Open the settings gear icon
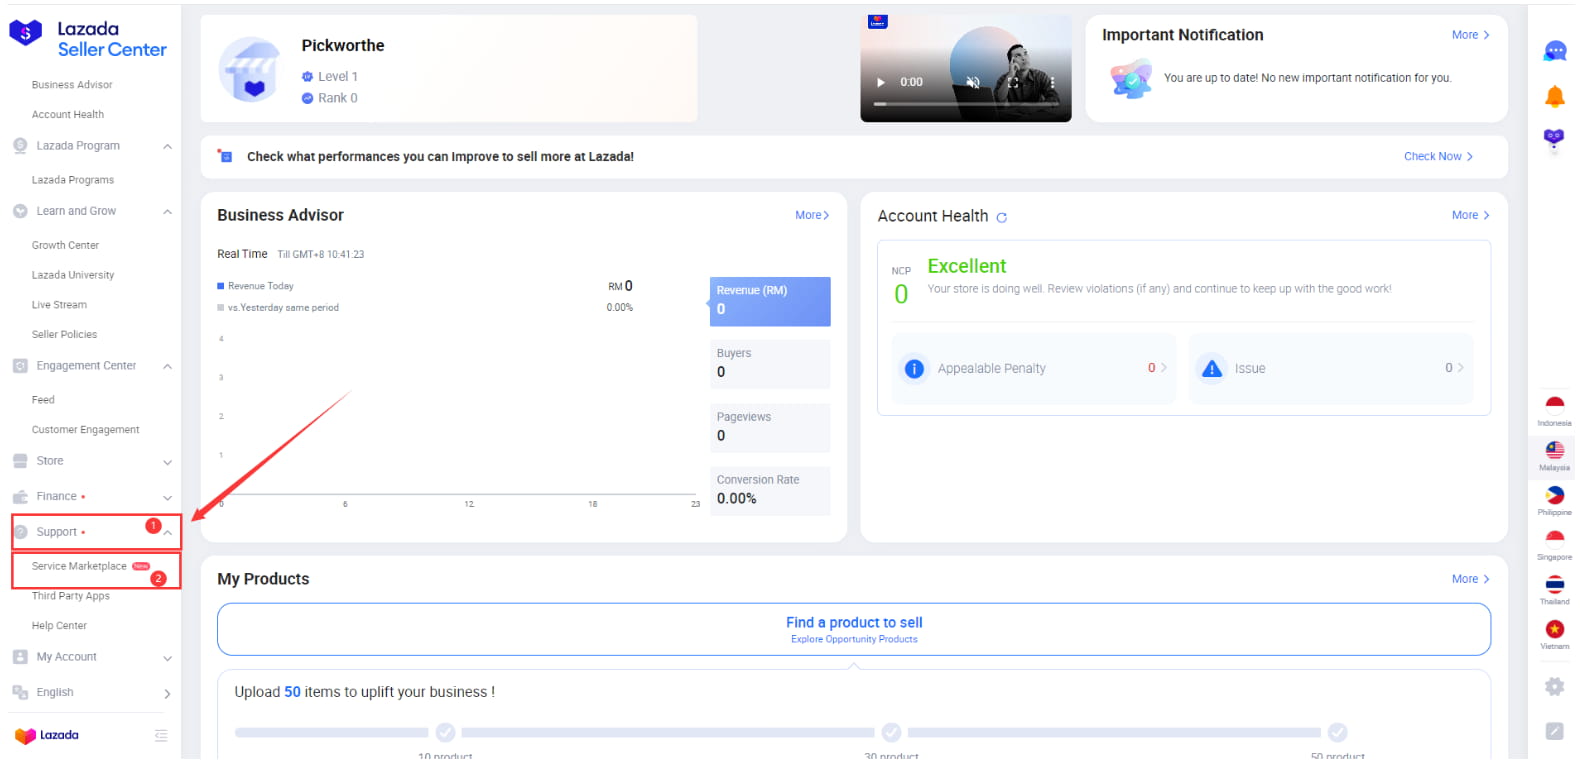Viewport: 1580px width, 775px height. pos(1554,687)
